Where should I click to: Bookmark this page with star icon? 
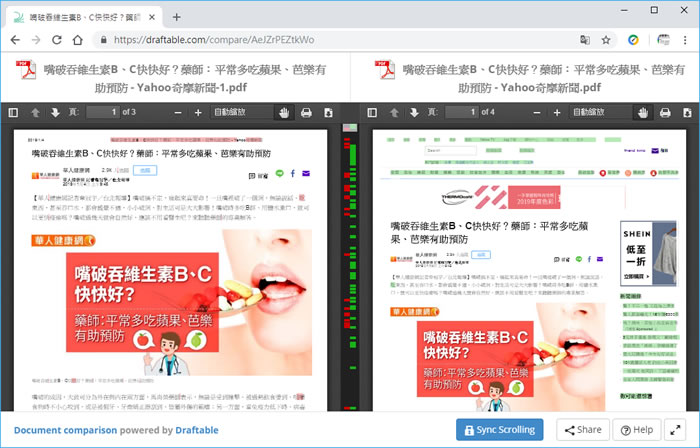coord(606,40)
